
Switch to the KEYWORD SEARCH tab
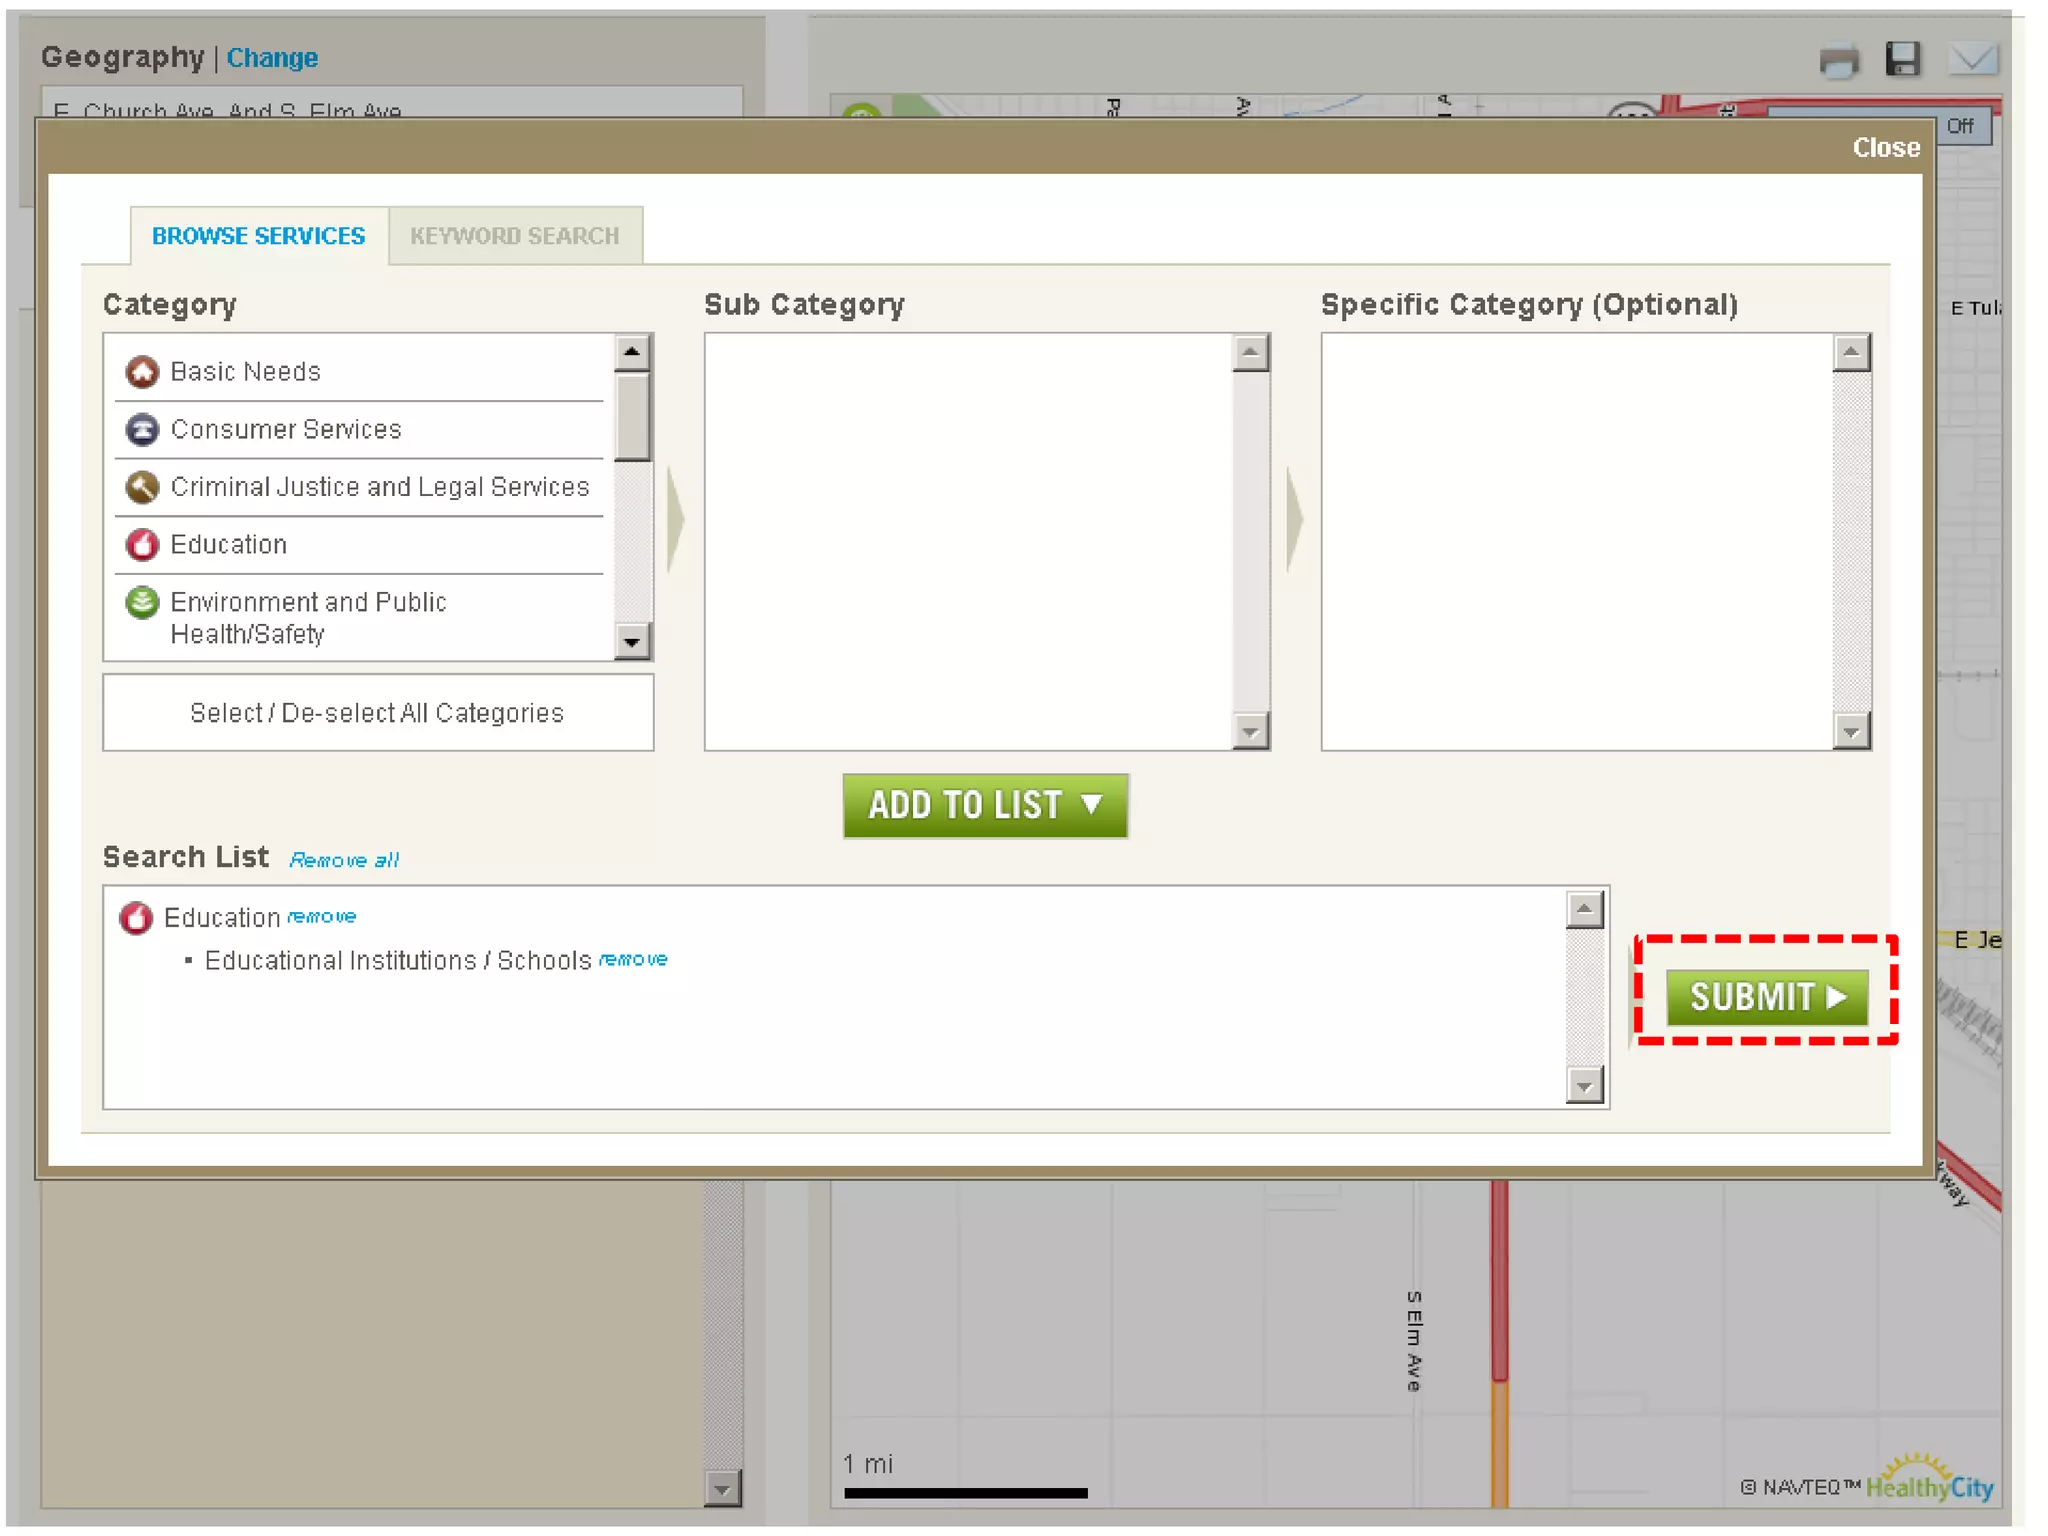514,237
